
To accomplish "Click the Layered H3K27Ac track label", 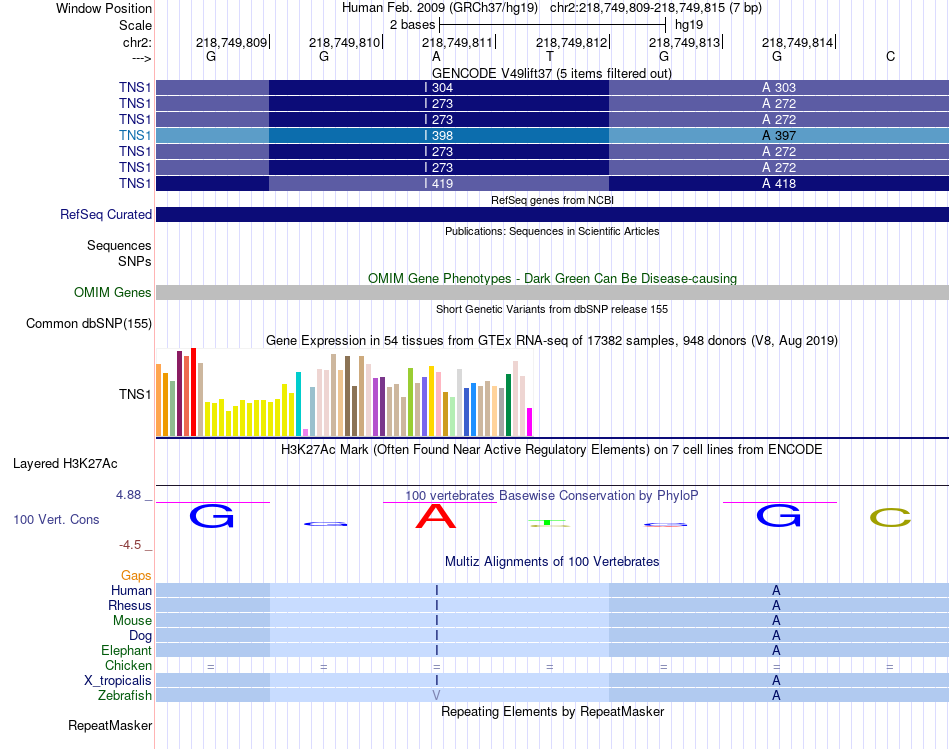I will (65, 464).
